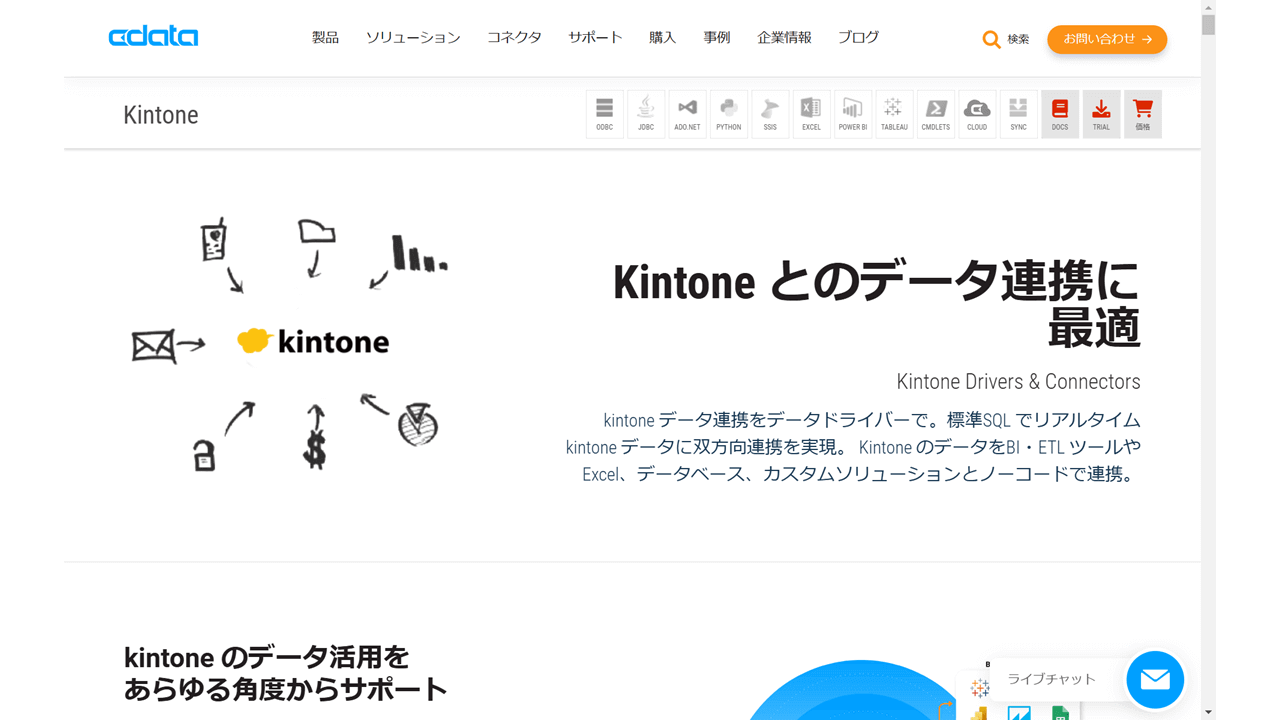
Task: Open the ソリューション menu
Action: pyautogui.click(x=413, y=38)
